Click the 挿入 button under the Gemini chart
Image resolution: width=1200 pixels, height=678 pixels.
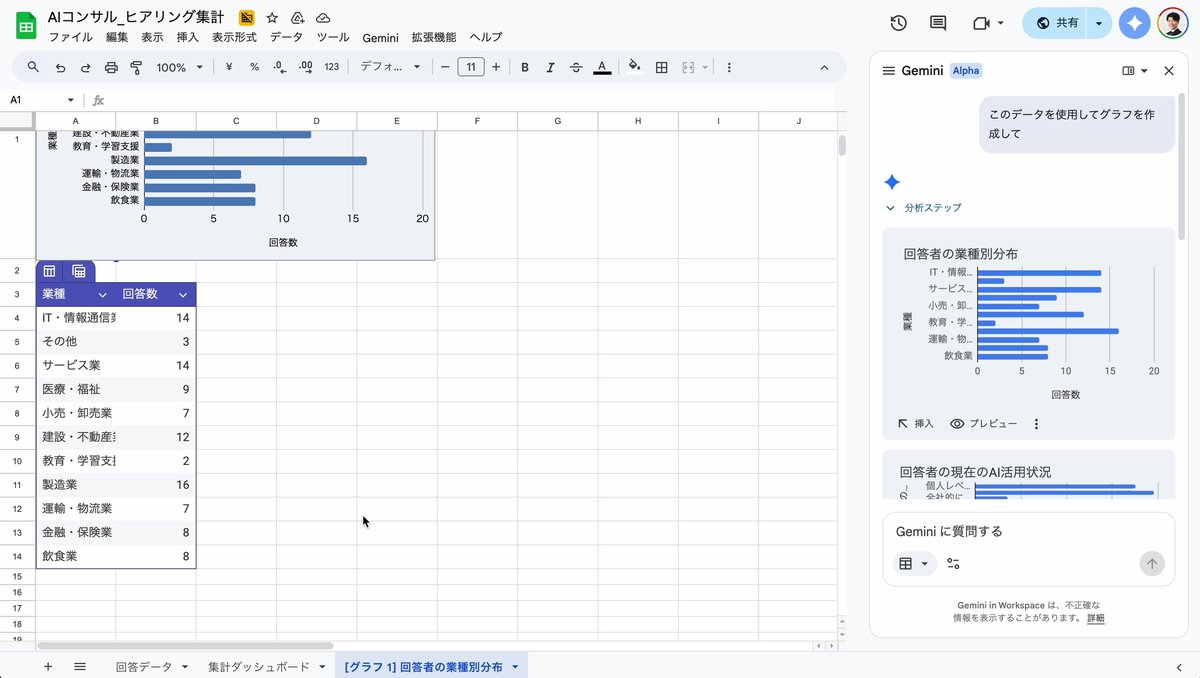[x=915, y=423]
